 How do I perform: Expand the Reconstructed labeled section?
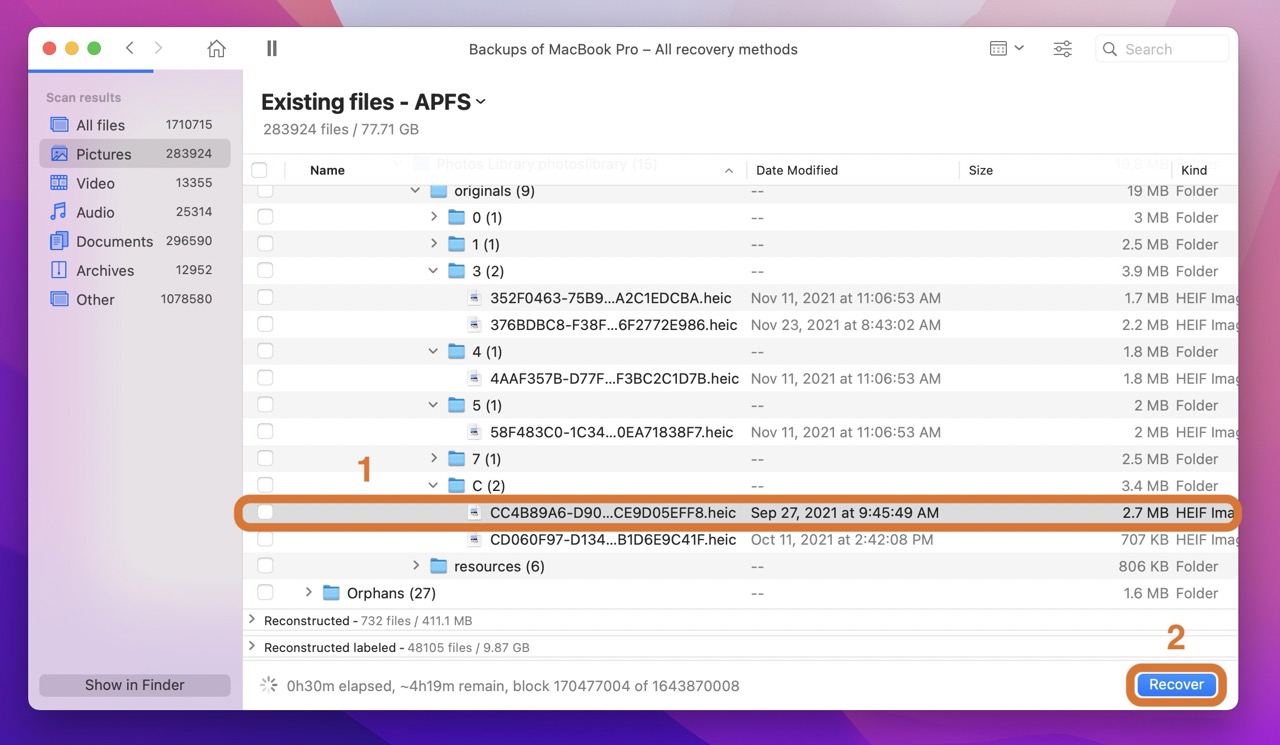click(x=251, y=647)
